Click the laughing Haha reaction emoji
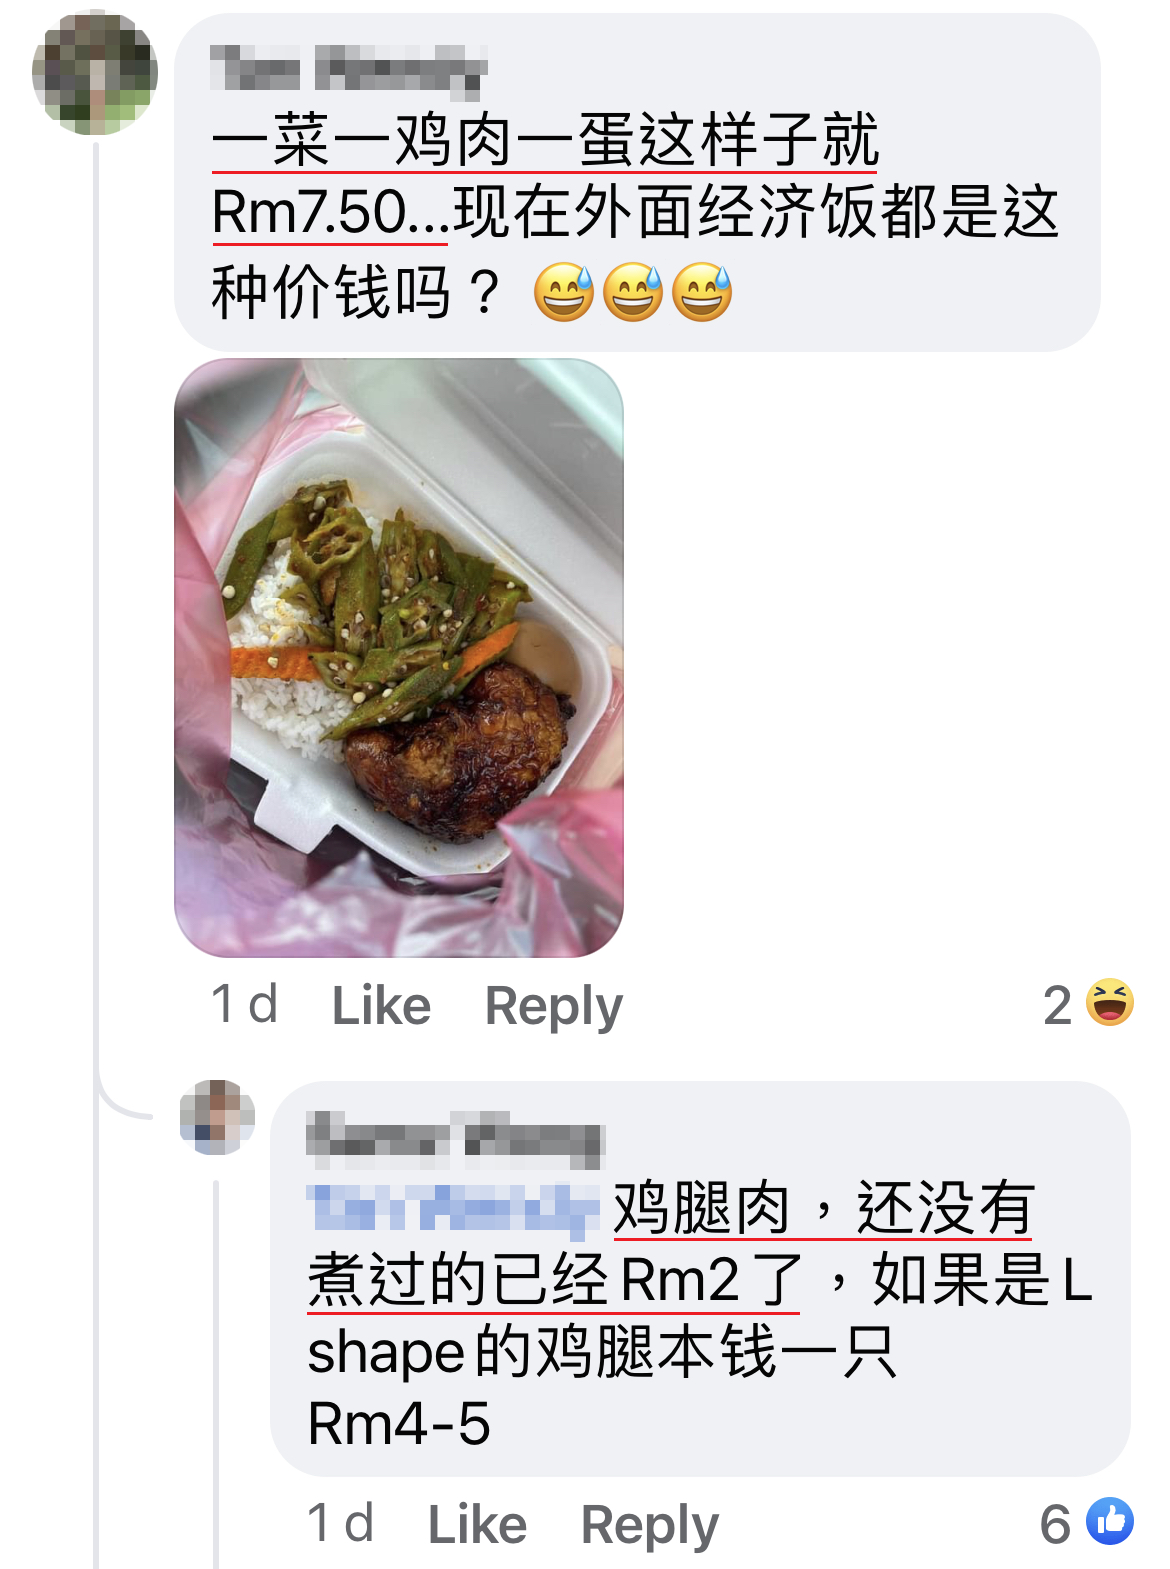 coord(1110,1003)
